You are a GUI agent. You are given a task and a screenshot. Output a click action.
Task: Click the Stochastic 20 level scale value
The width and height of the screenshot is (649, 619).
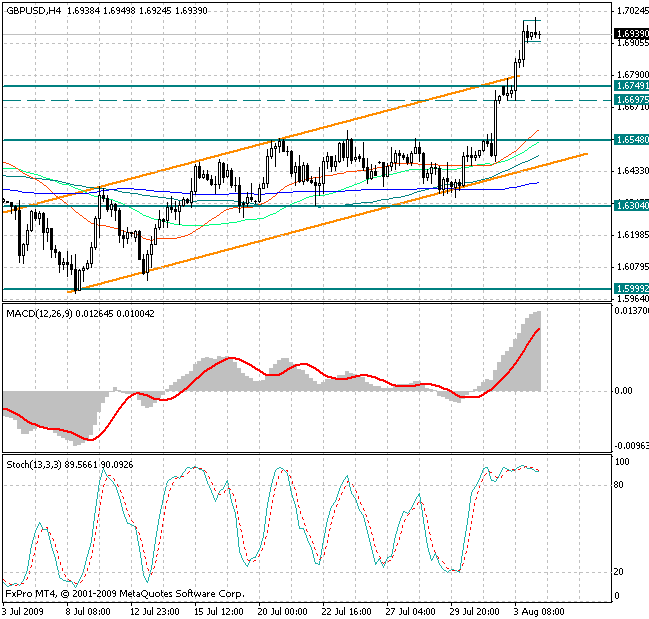620,572
